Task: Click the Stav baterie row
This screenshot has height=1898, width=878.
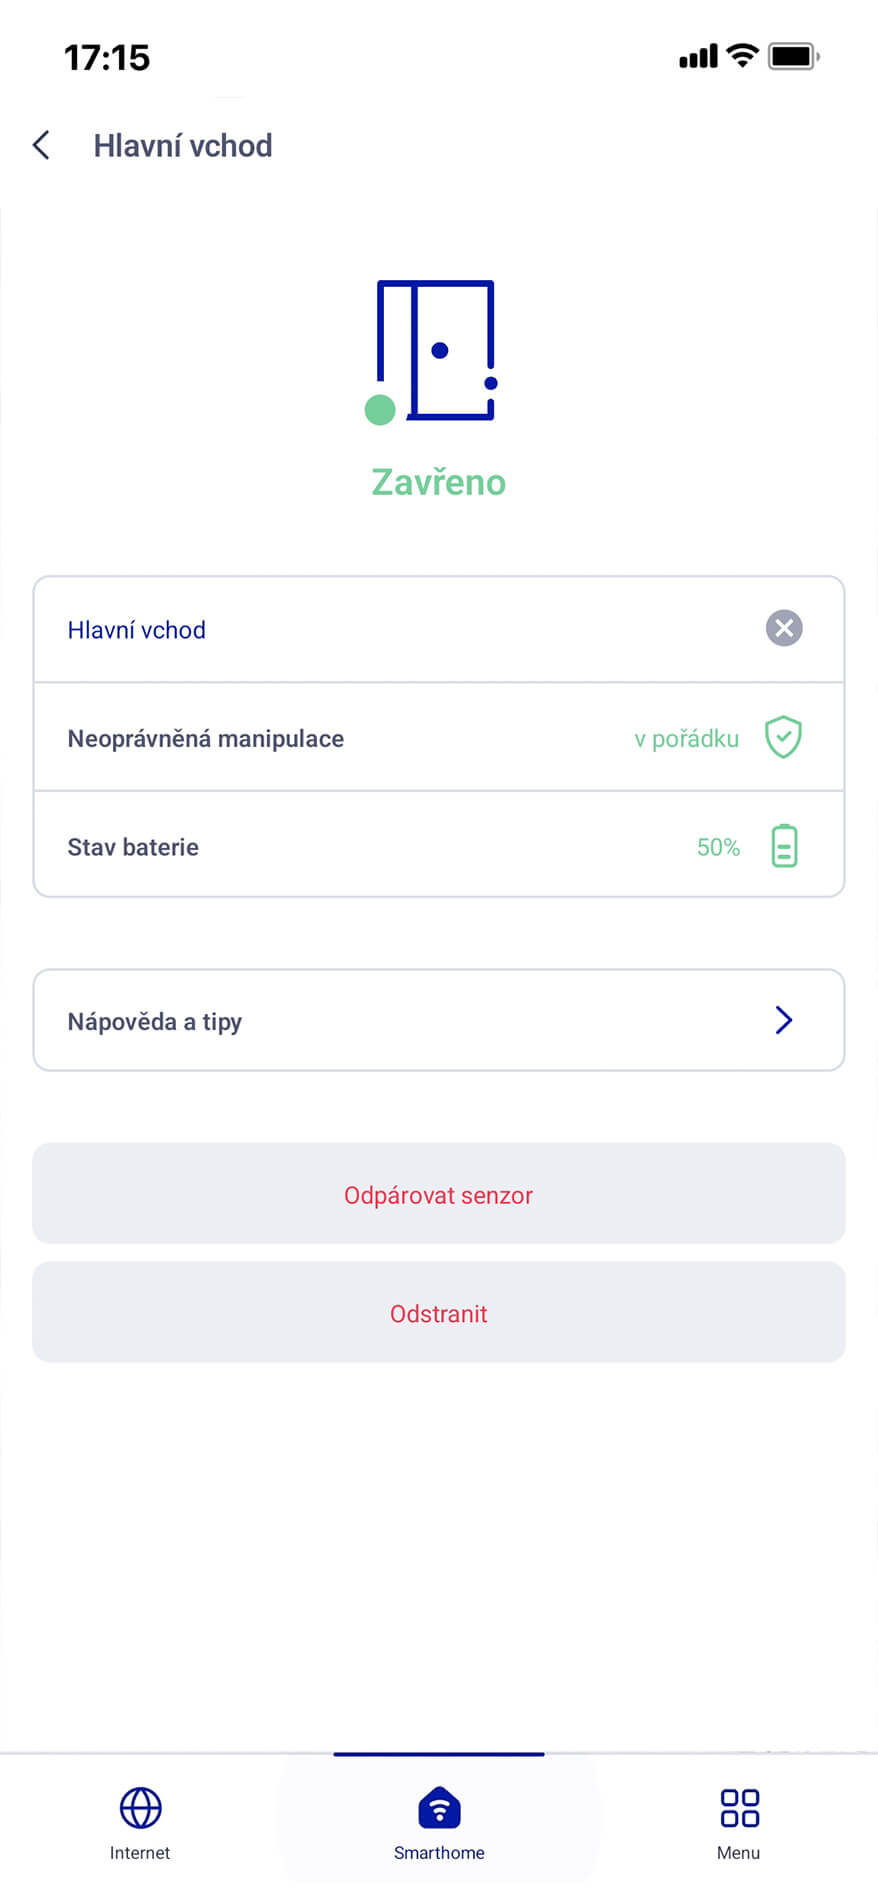Action: (300, 847)
